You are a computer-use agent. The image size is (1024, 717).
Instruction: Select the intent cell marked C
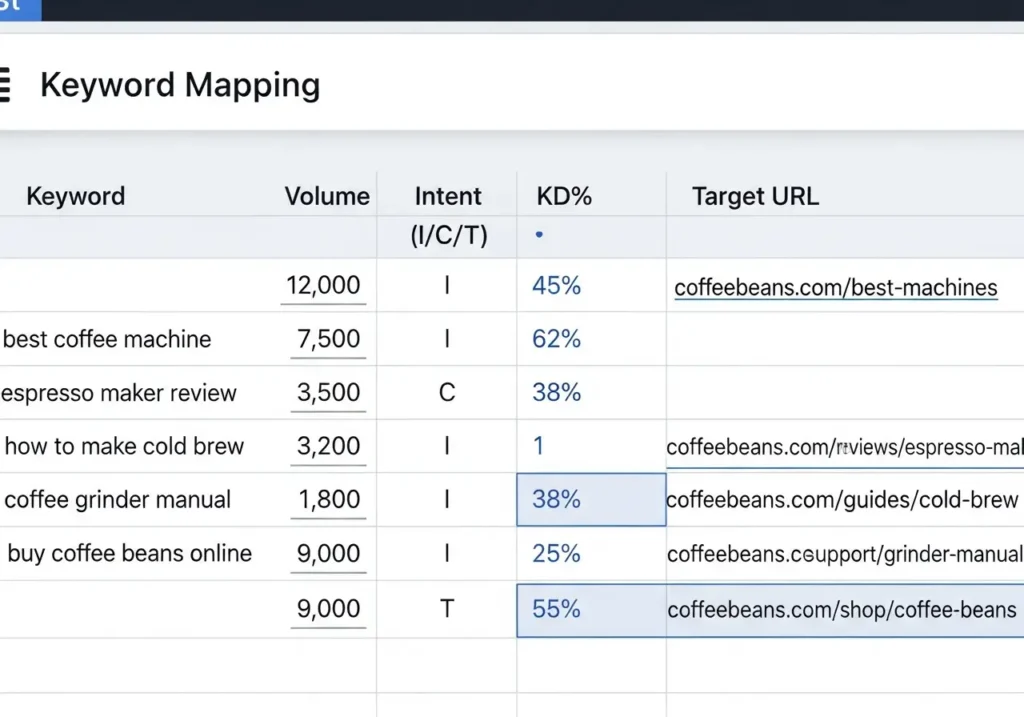tap(447, 393)
